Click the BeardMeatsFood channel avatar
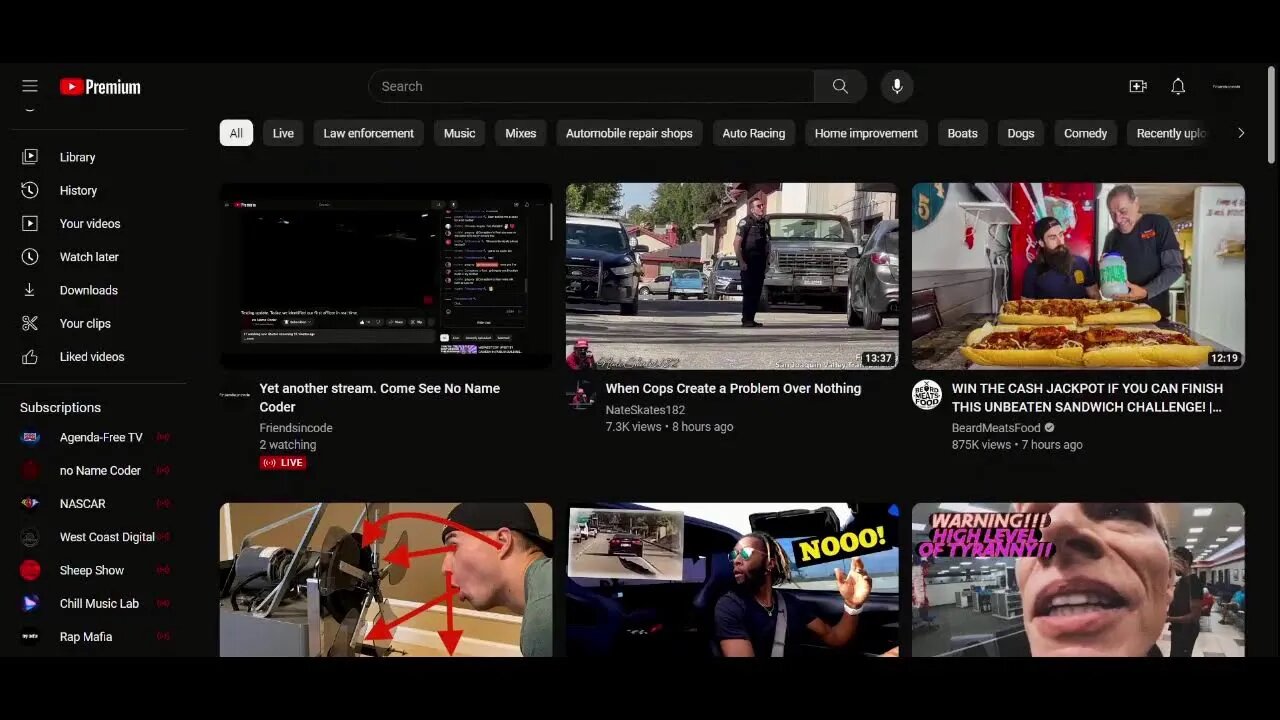Screen dimensions: 1280x720 pos(927,395)
